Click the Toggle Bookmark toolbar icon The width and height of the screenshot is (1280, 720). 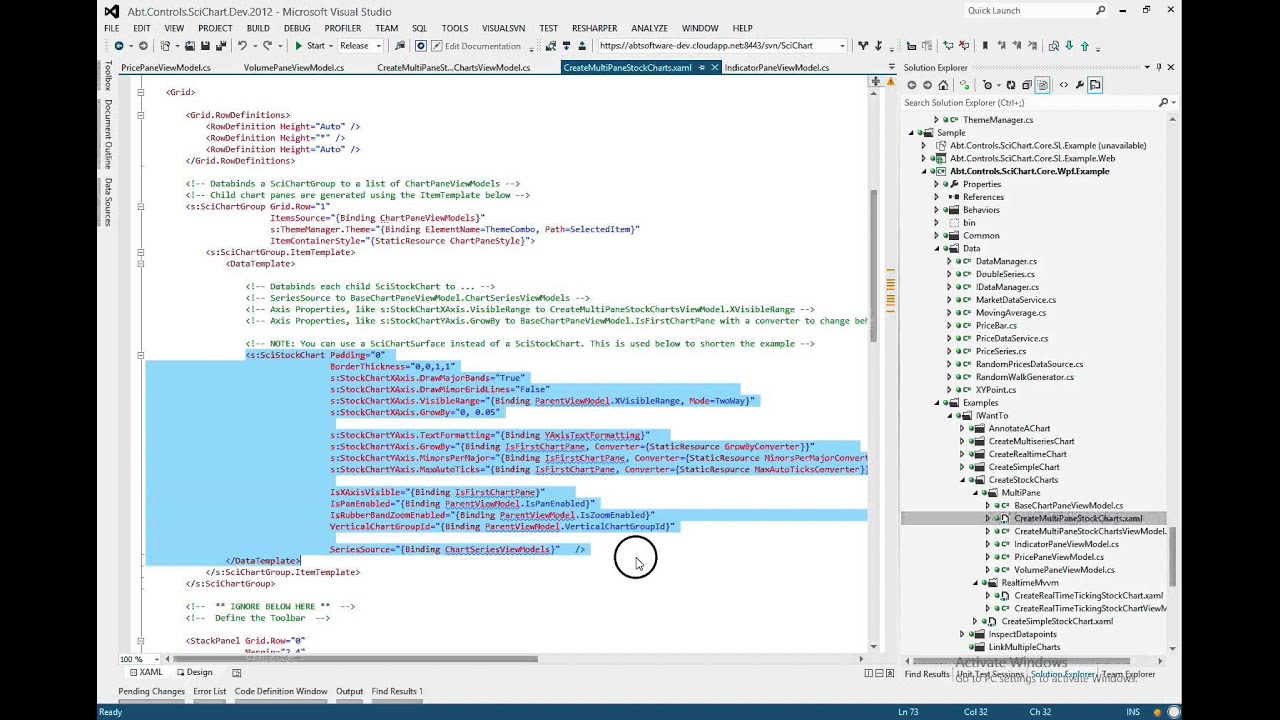[x=985, y=46]
